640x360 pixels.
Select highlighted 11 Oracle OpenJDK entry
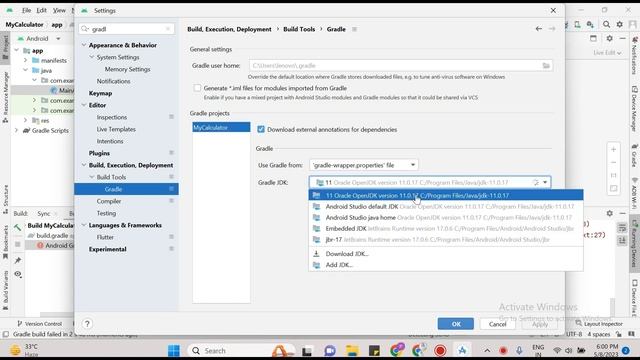tap(446, 196)
